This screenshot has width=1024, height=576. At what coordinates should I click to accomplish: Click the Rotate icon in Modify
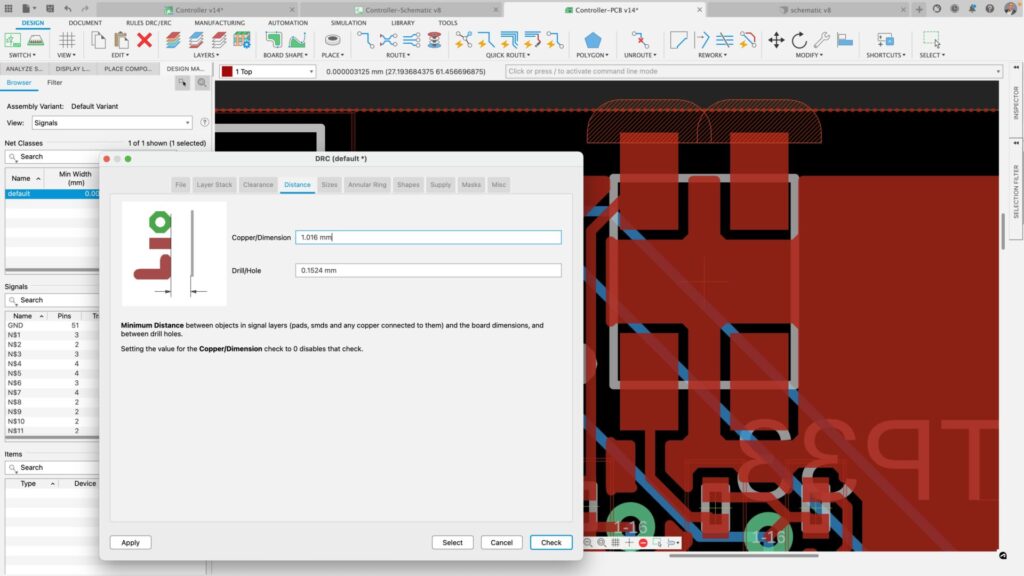799,40
